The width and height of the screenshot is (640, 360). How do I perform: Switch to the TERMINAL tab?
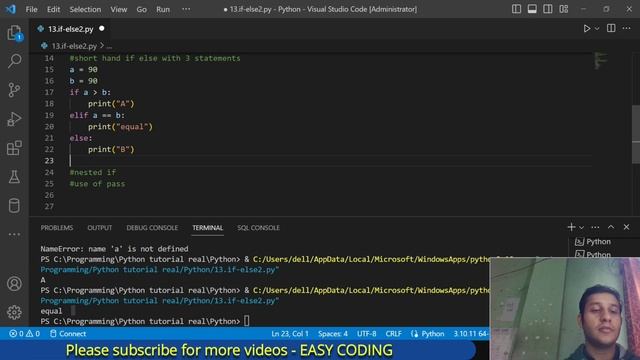point(208,228)
